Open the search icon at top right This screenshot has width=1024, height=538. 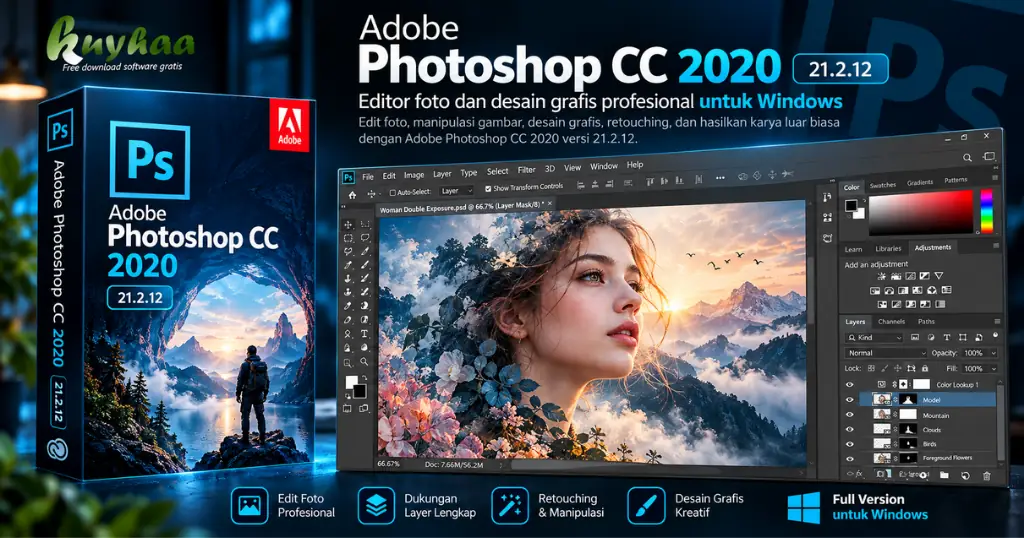pyautogui.click(x=967, y=157)
